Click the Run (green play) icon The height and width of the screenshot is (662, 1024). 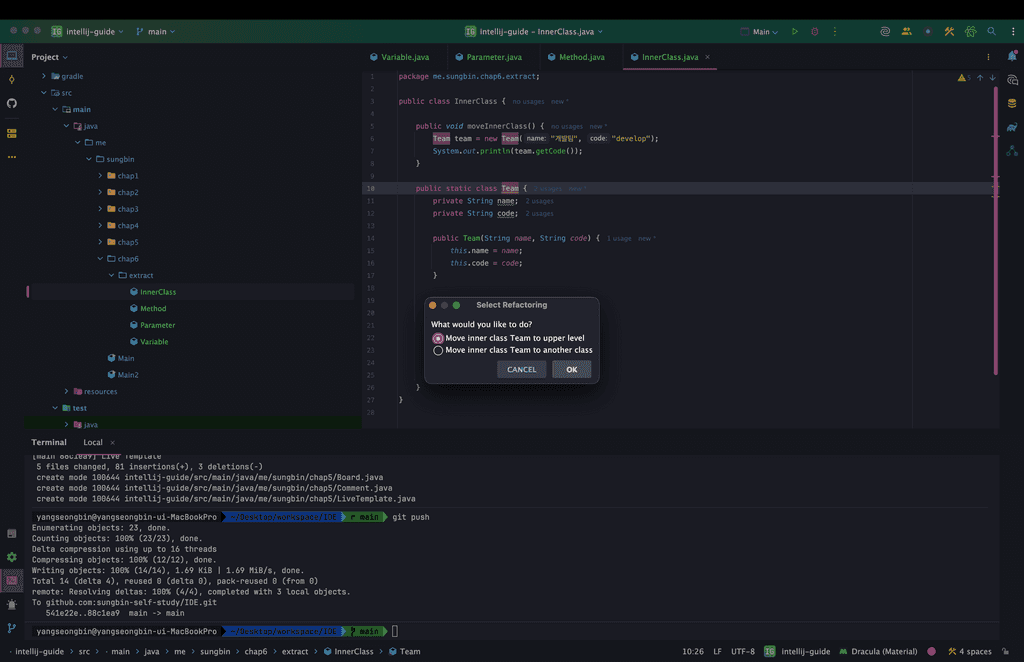795,32
